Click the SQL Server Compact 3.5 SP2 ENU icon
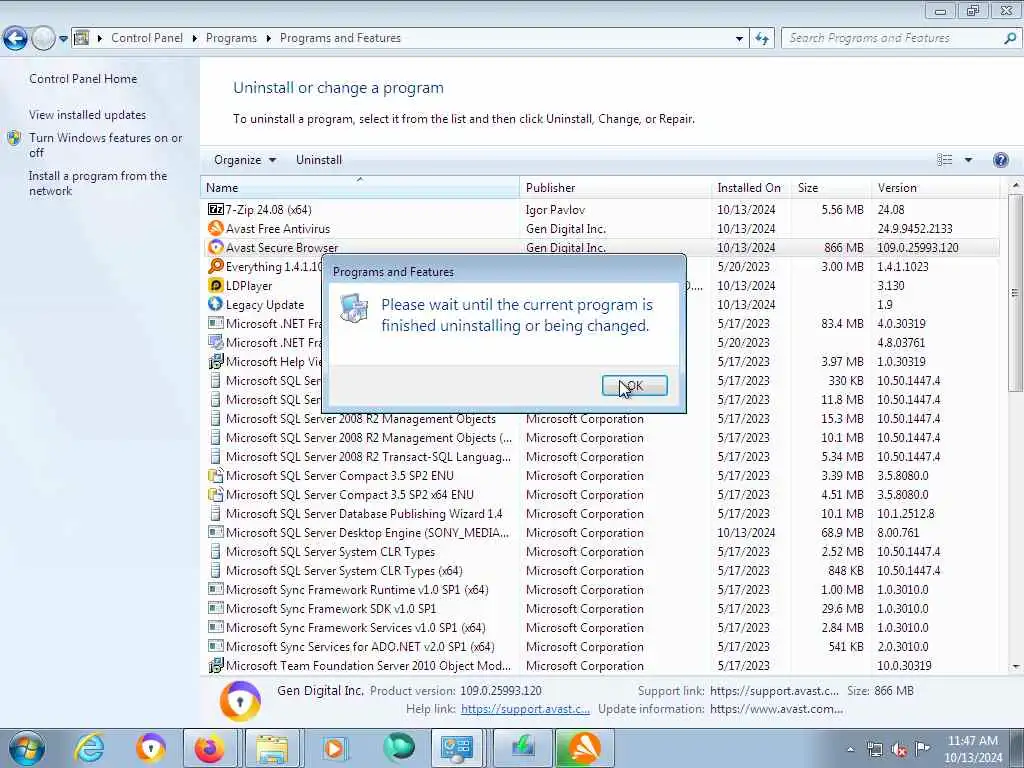1024x768 pixels. (216, 475)
